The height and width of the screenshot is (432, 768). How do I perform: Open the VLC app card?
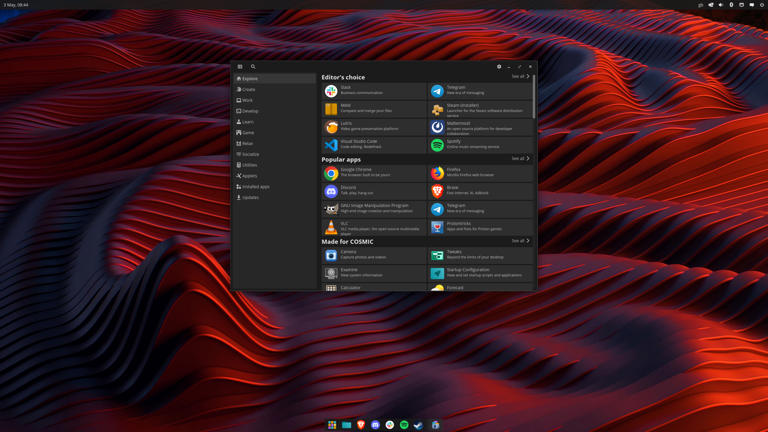click(x=374, y=227)
